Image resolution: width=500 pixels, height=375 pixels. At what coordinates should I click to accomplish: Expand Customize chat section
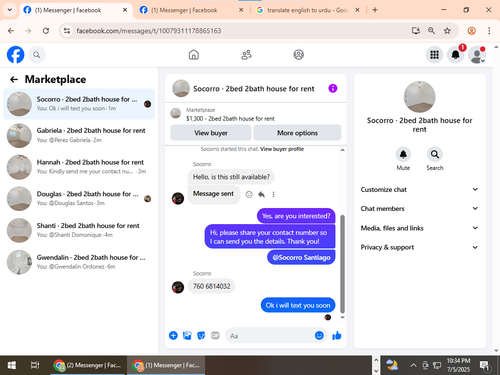pyautogui.click(x=419, y=189)
